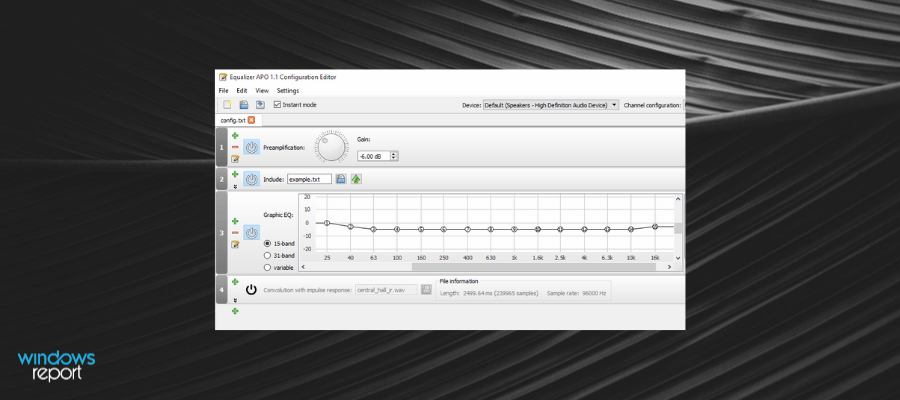
Task: Close the config.txt tab
Action: [x=251, y=121]
